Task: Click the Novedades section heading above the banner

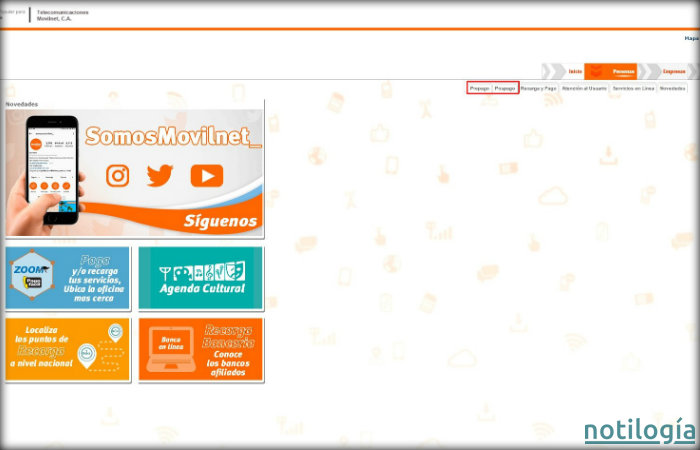Action: click(21, 104)
